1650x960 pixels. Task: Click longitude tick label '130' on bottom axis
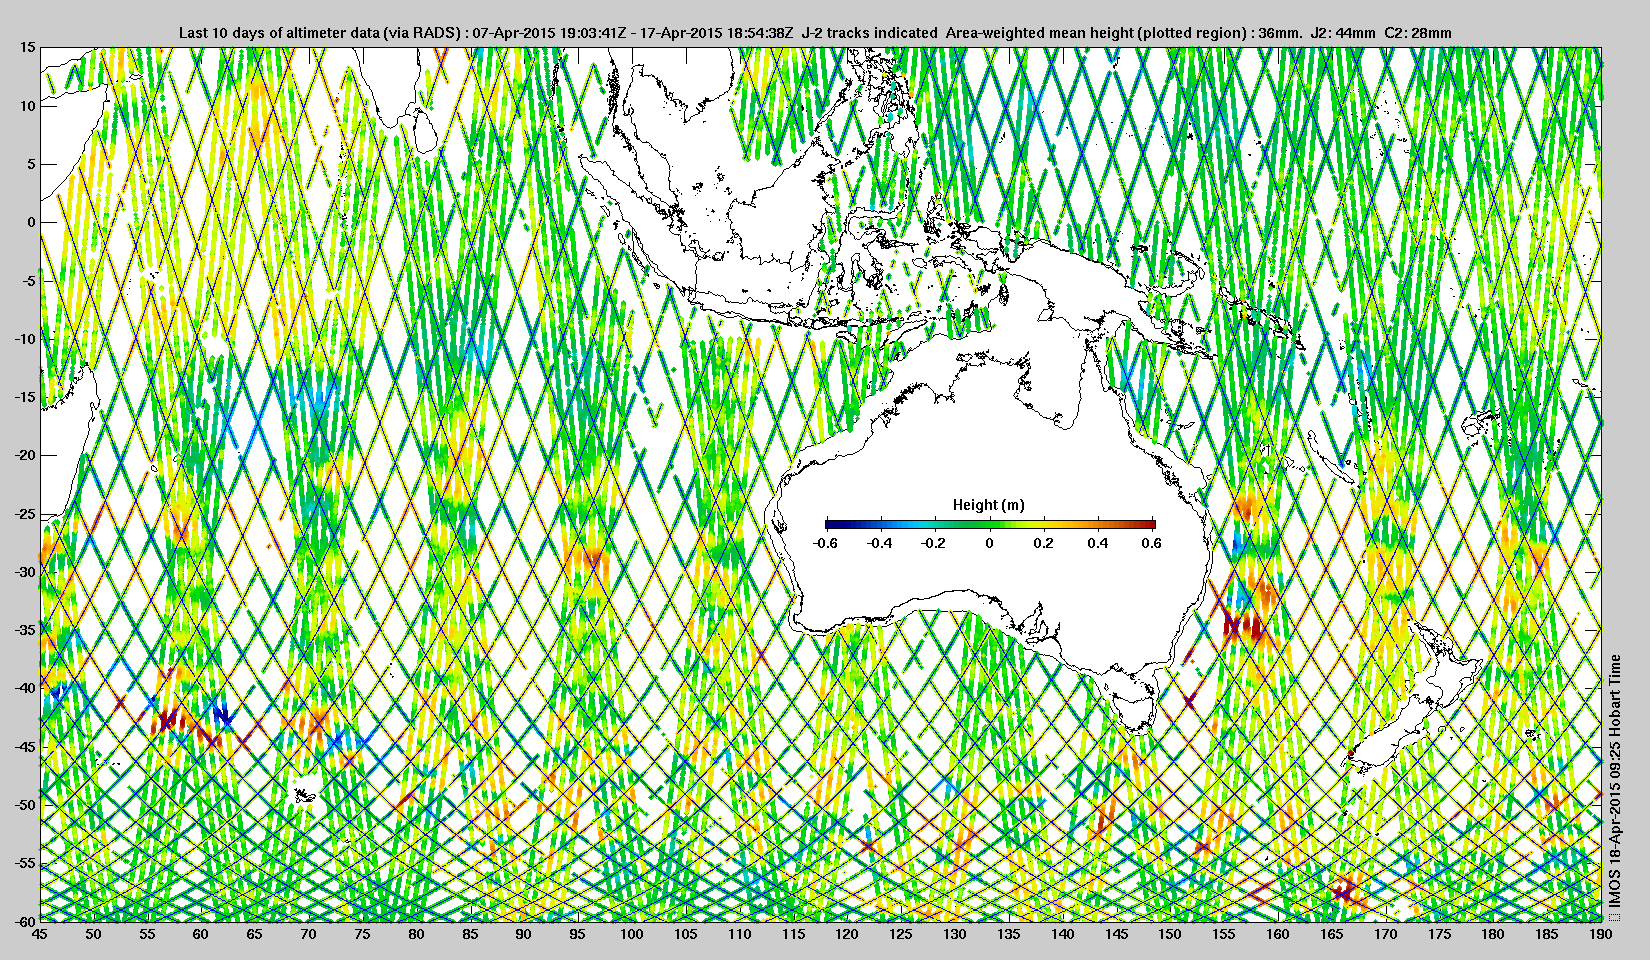954,934
